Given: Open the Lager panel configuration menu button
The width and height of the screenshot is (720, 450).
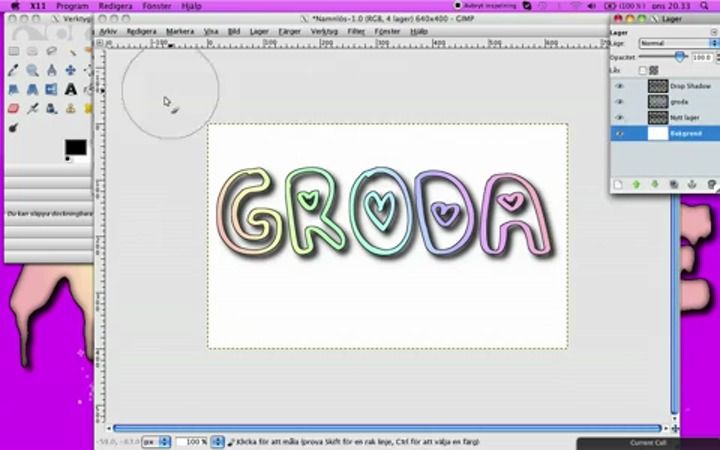Looking at the screenshot, I should (714, 32).
